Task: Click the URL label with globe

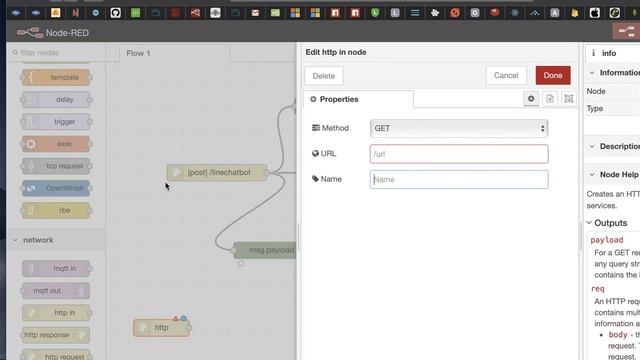Action: coord(324,154)
